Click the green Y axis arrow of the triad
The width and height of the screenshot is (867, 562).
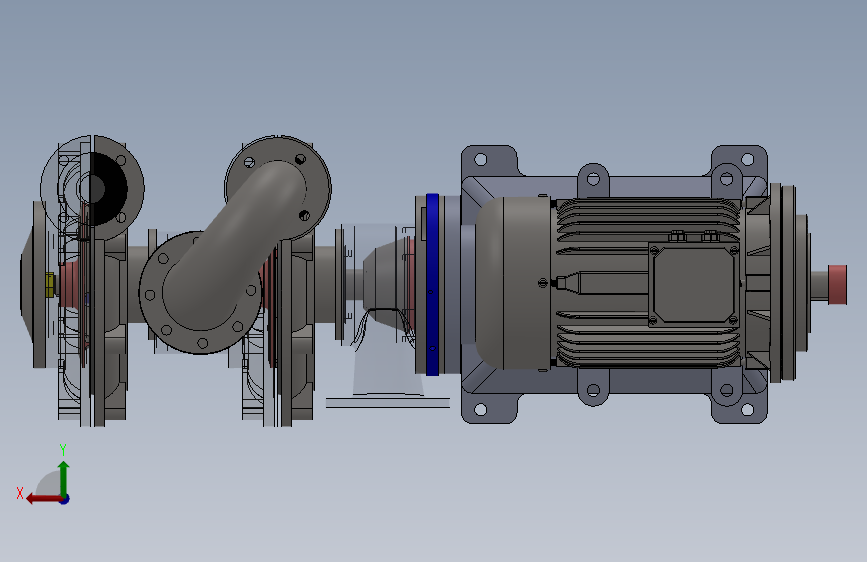pos(64,479)
